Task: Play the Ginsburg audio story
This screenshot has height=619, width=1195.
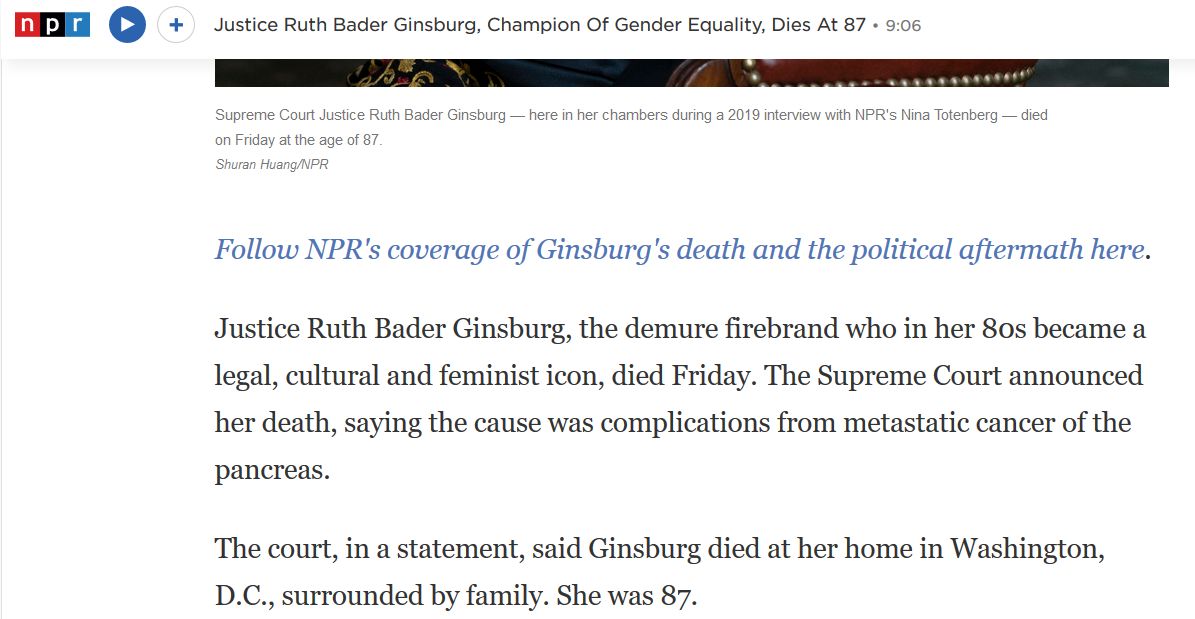Action: tap(127, 24)
